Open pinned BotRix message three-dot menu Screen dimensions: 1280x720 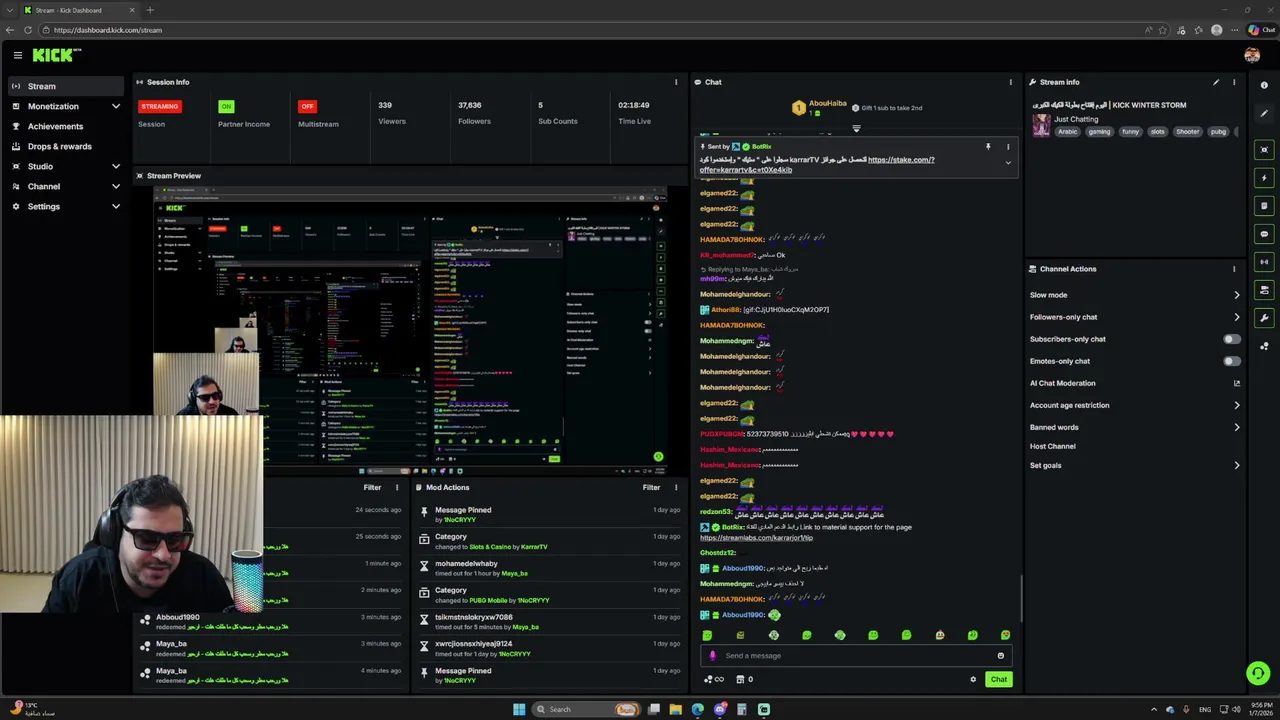(x=1008, y=147)
